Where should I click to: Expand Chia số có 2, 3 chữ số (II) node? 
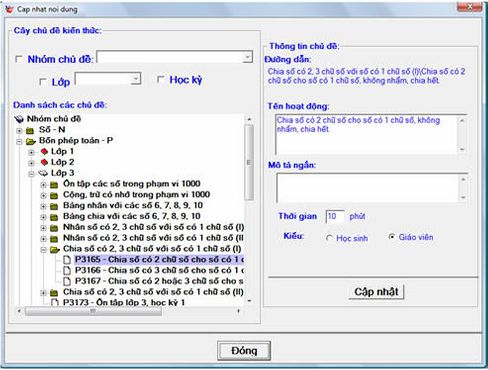pyautogui.click(x=43, y=293)
